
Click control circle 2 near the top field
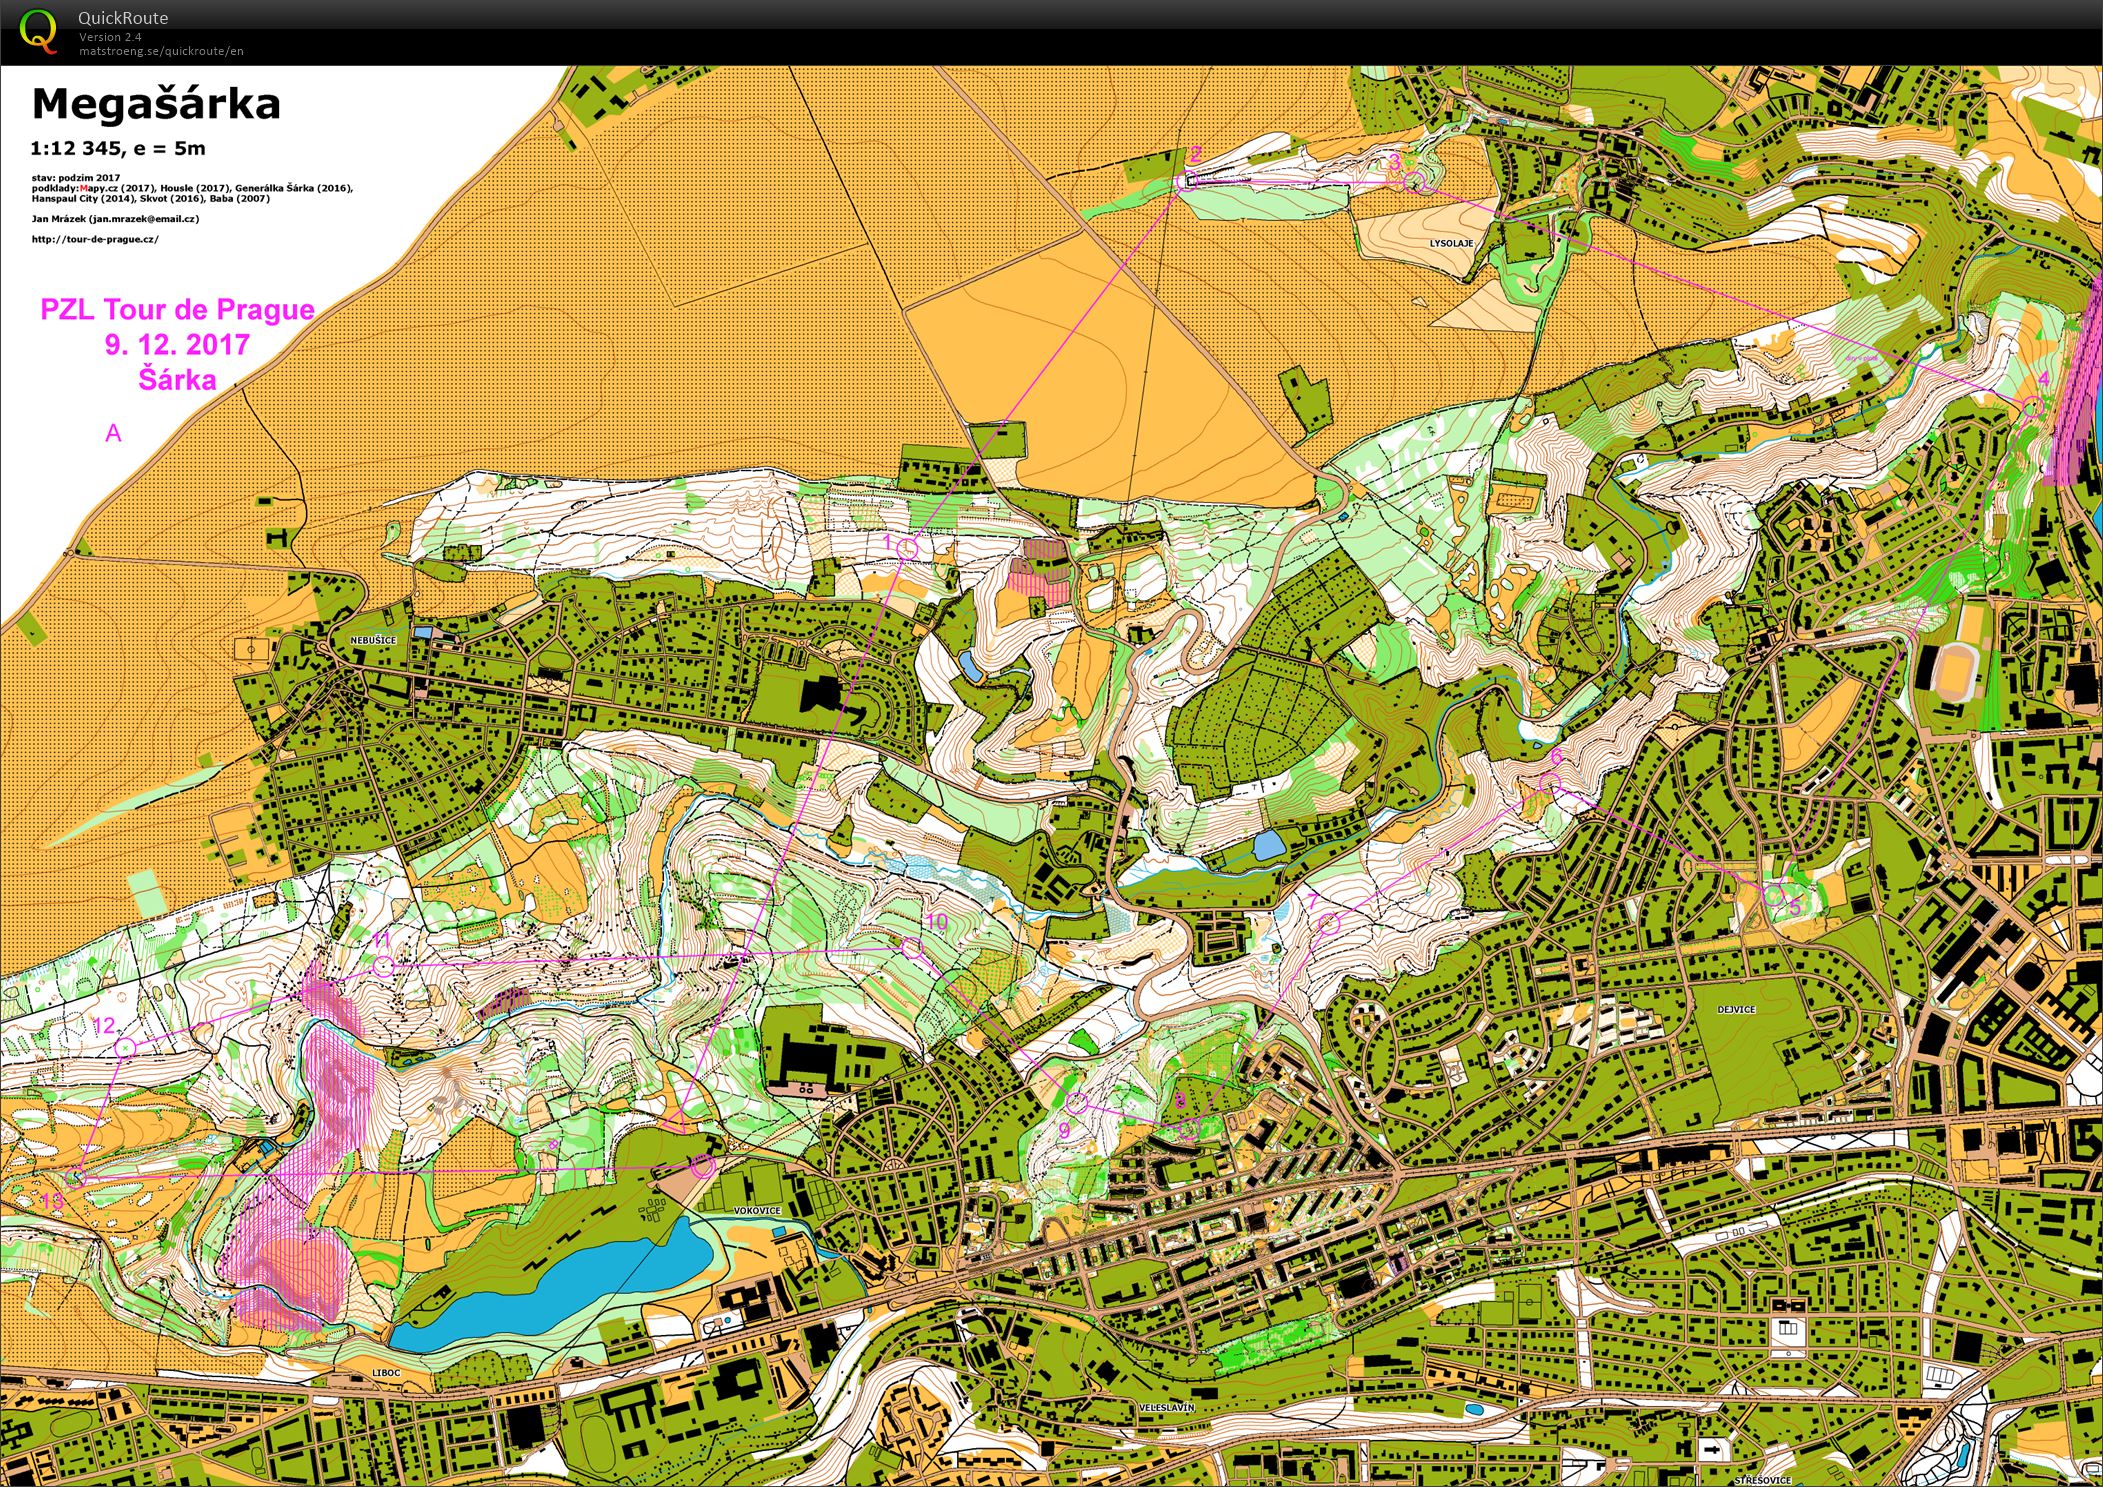[x=1189, y=180]
